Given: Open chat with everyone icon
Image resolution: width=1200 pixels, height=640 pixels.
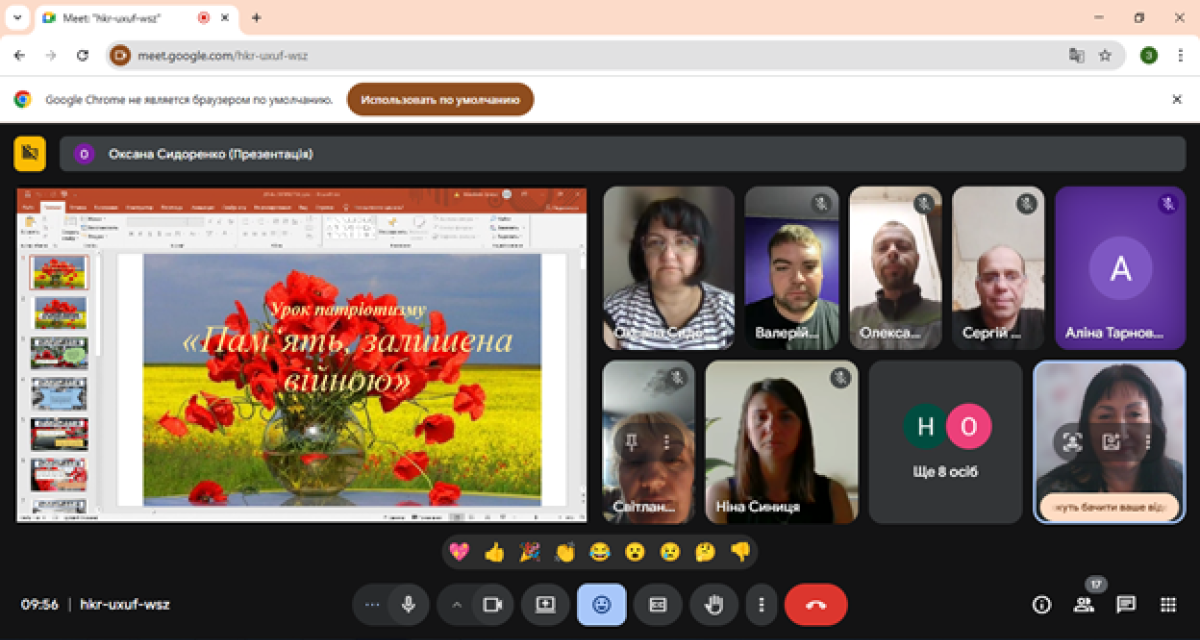Looking at the screenshot, I should 1126,604.
